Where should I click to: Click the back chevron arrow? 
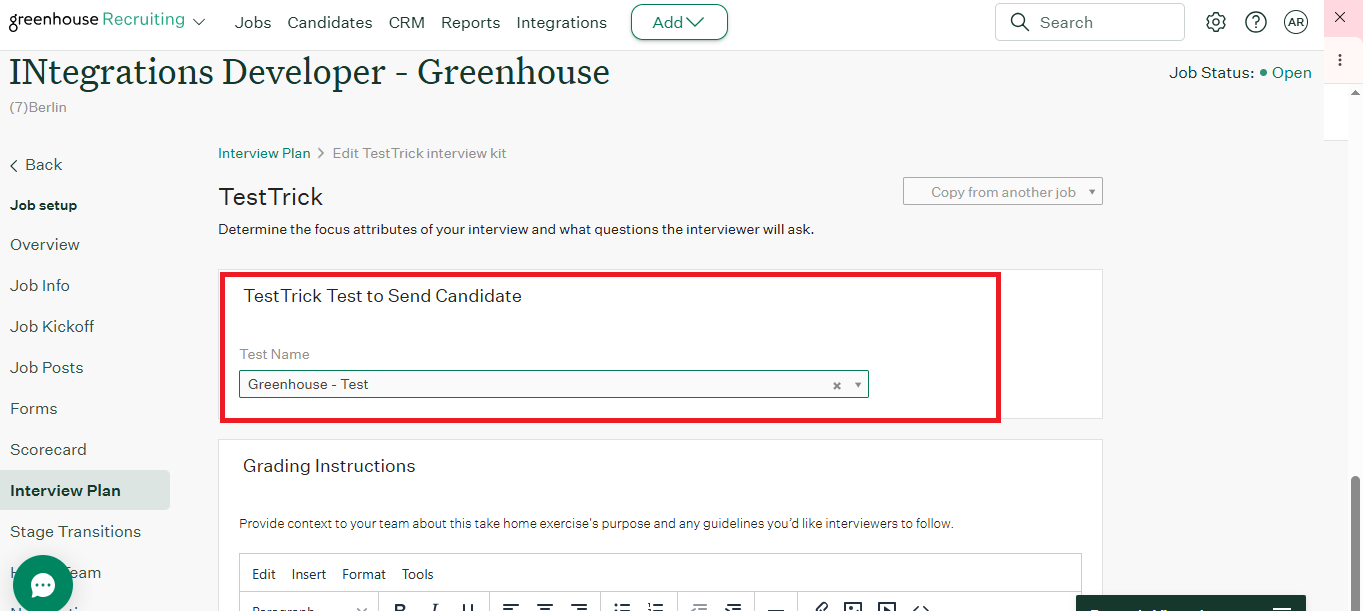[14, 165]
